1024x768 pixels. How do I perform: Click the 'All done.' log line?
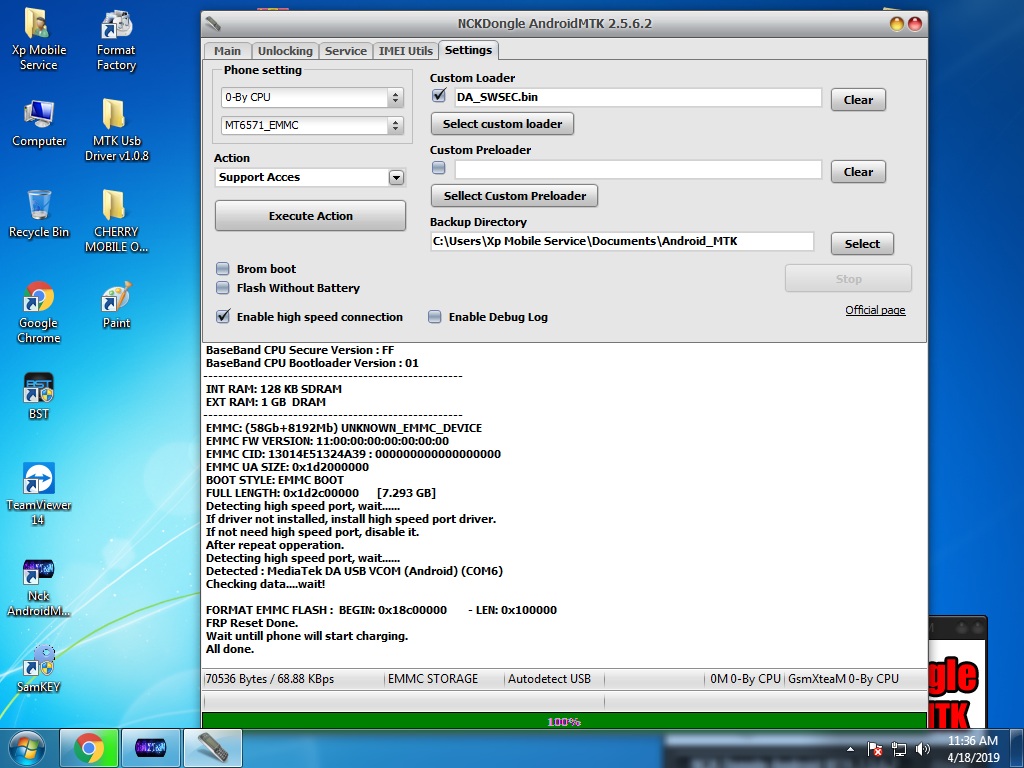tap(230, 649)
